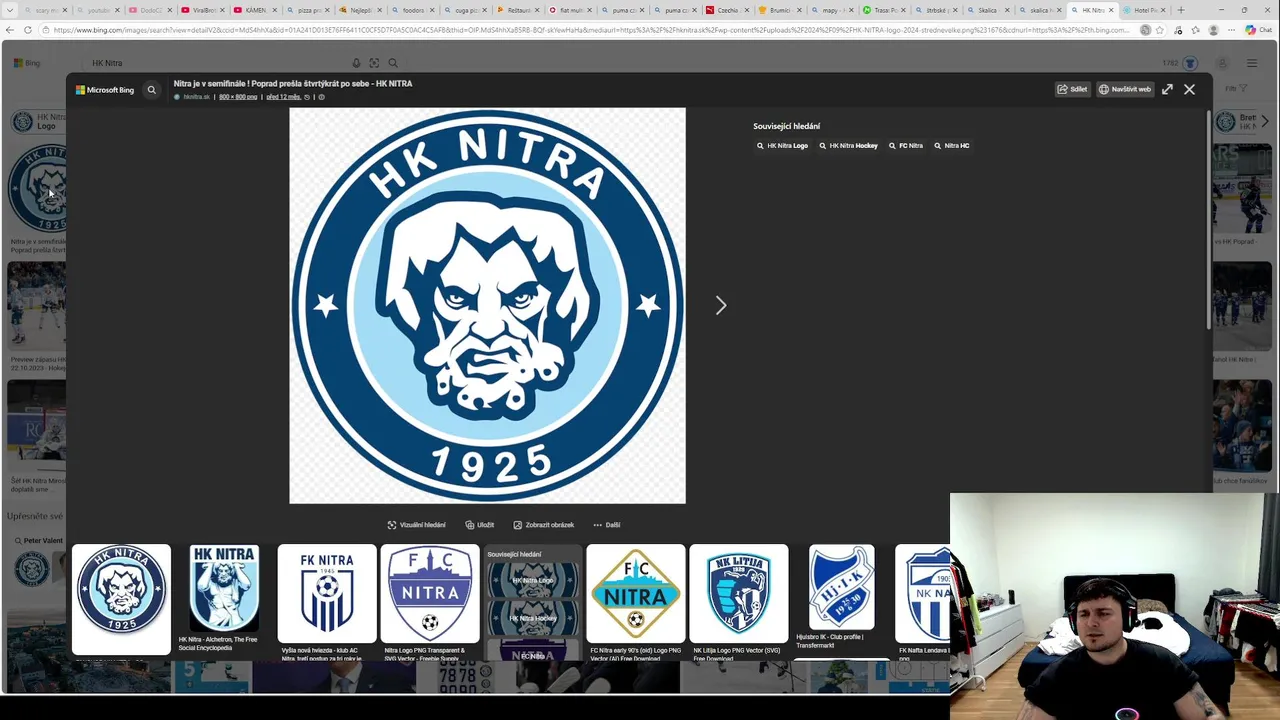Select the HK Nitra 1925 carousel thumbnail
Viewport: 1280px width, 720px height.
121,599
